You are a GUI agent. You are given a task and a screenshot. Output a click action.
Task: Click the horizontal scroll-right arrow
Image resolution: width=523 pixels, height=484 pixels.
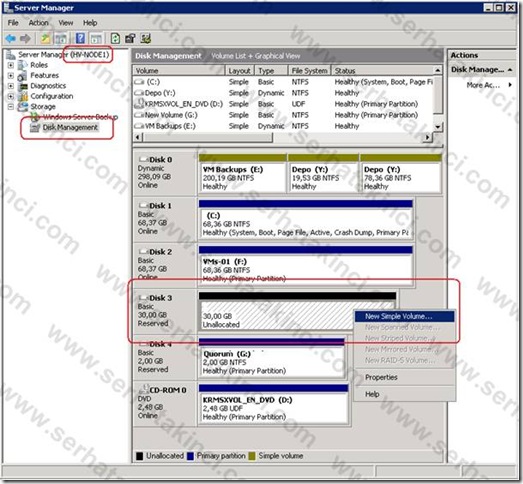click(428, 137)
